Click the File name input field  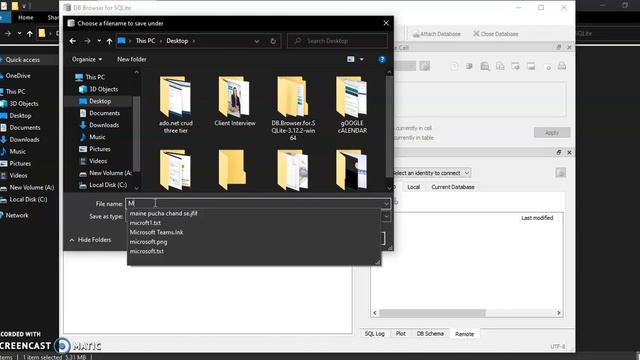pyautogui.click(x=254, y=203)
